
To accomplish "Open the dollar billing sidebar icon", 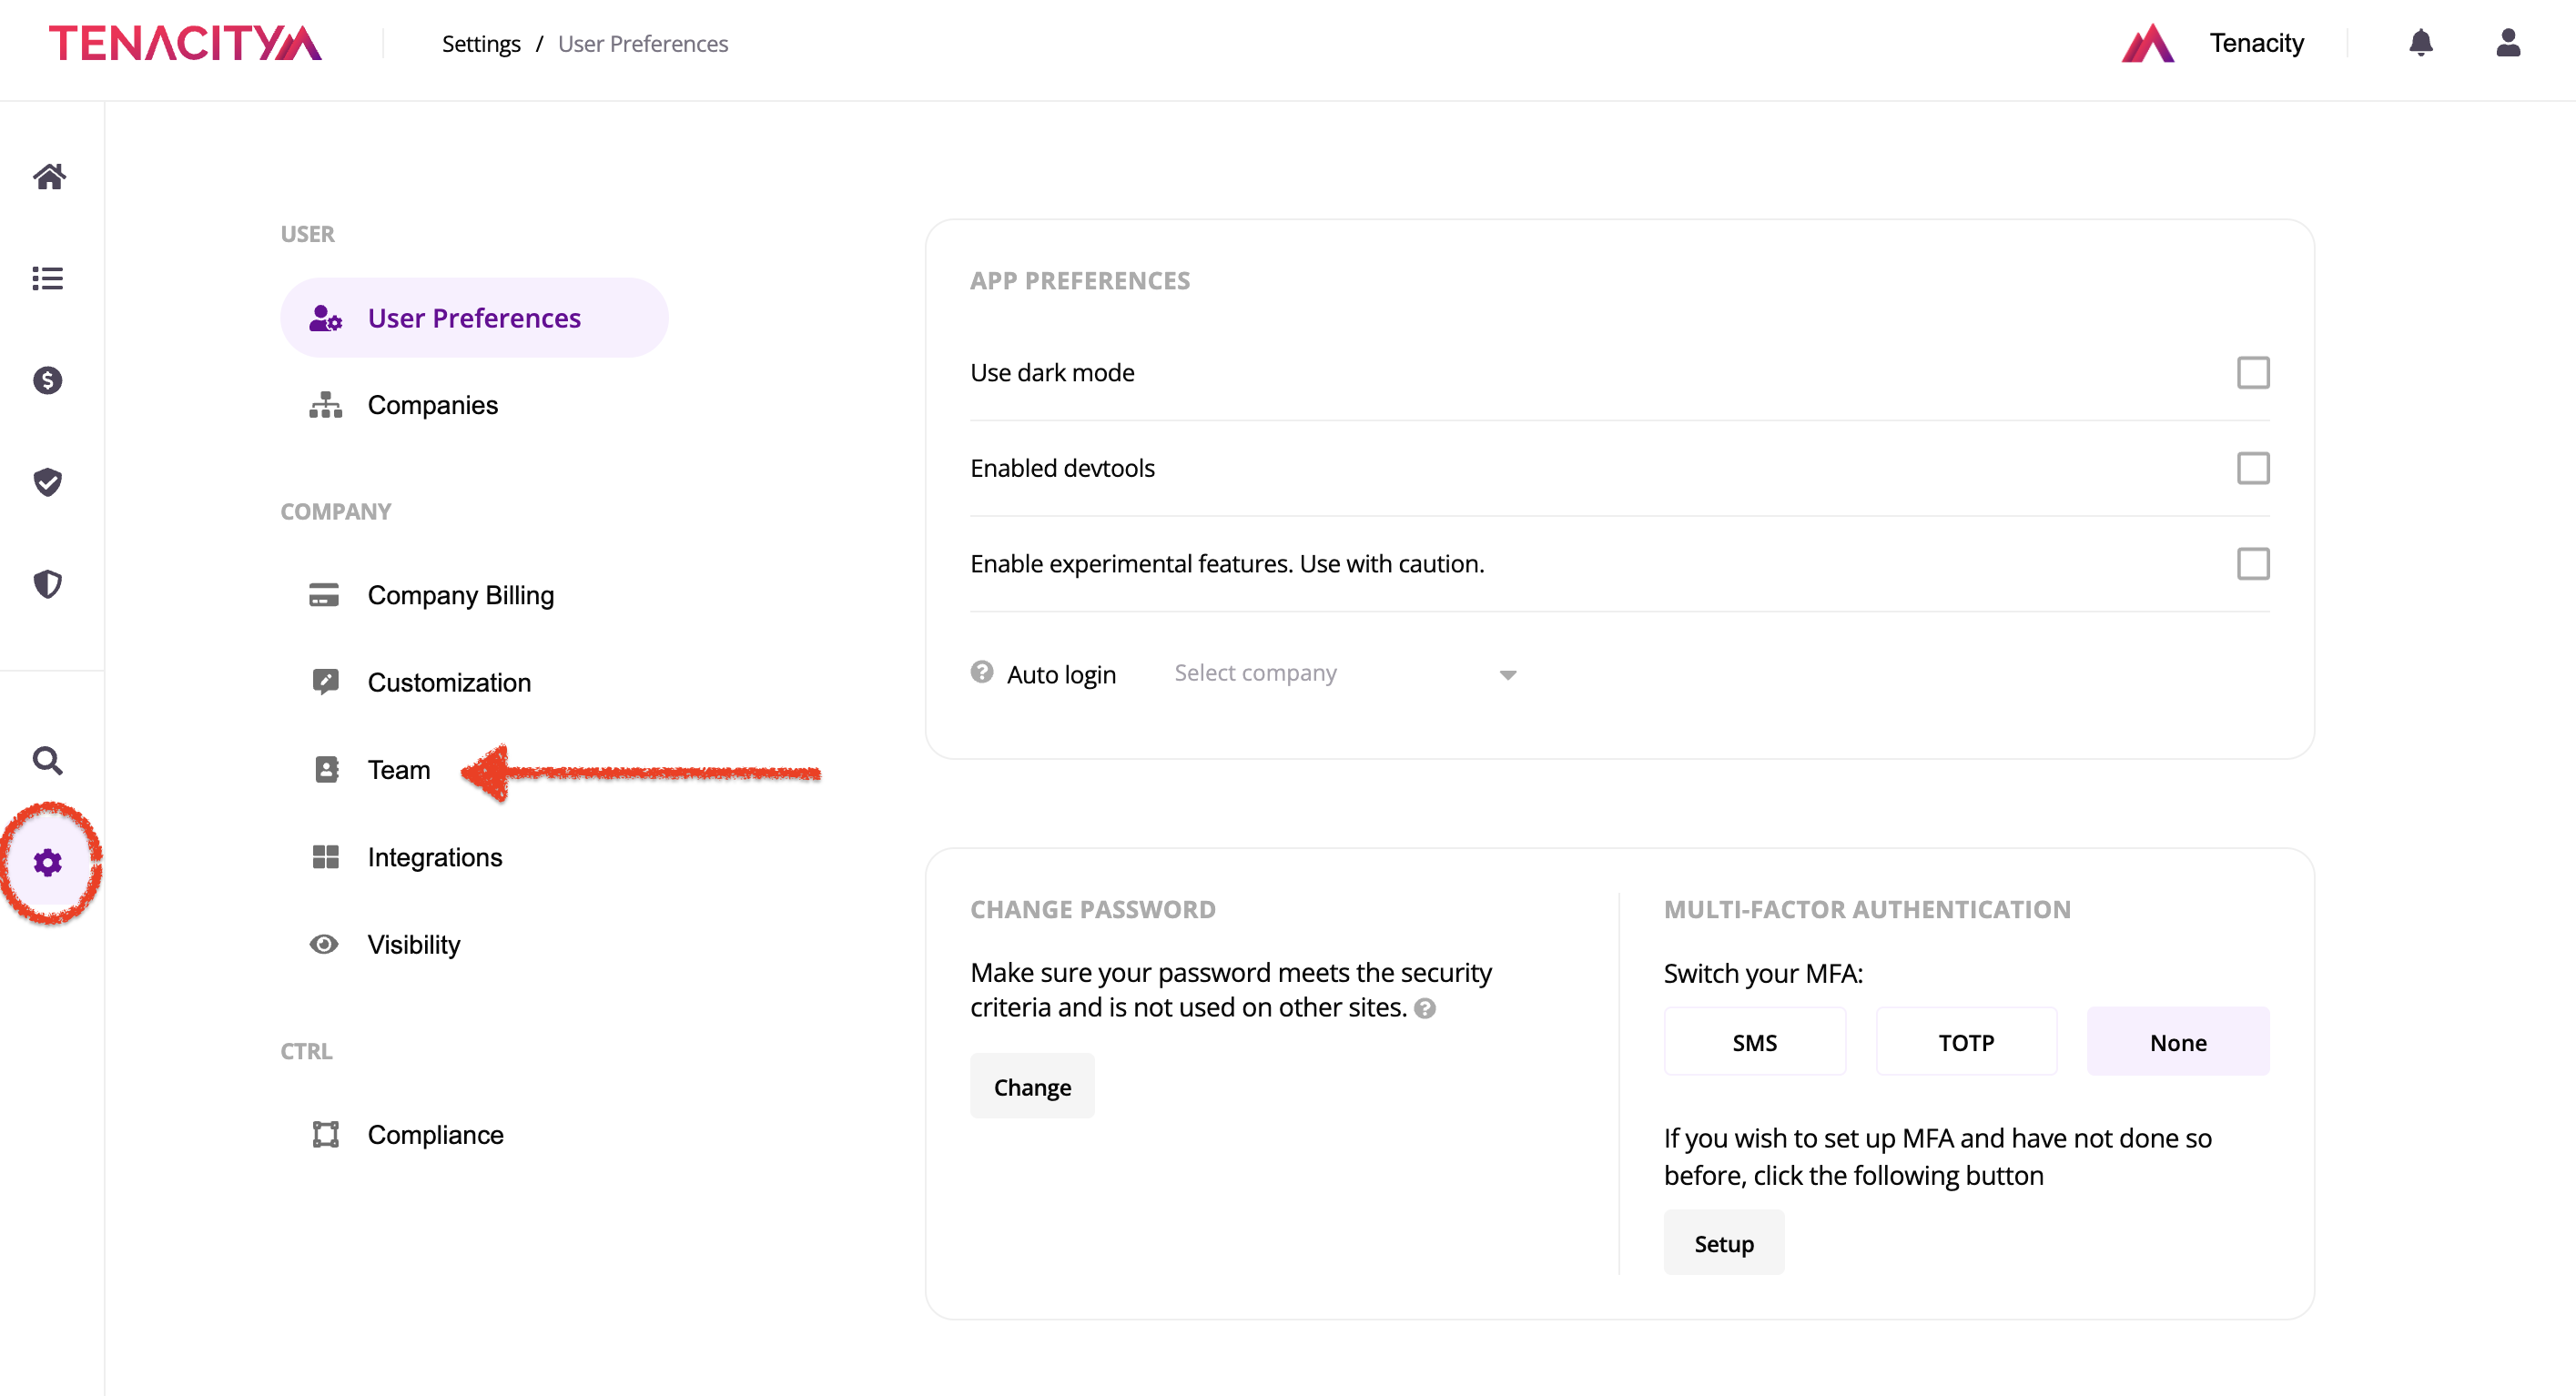I will [x=48, y=380].
